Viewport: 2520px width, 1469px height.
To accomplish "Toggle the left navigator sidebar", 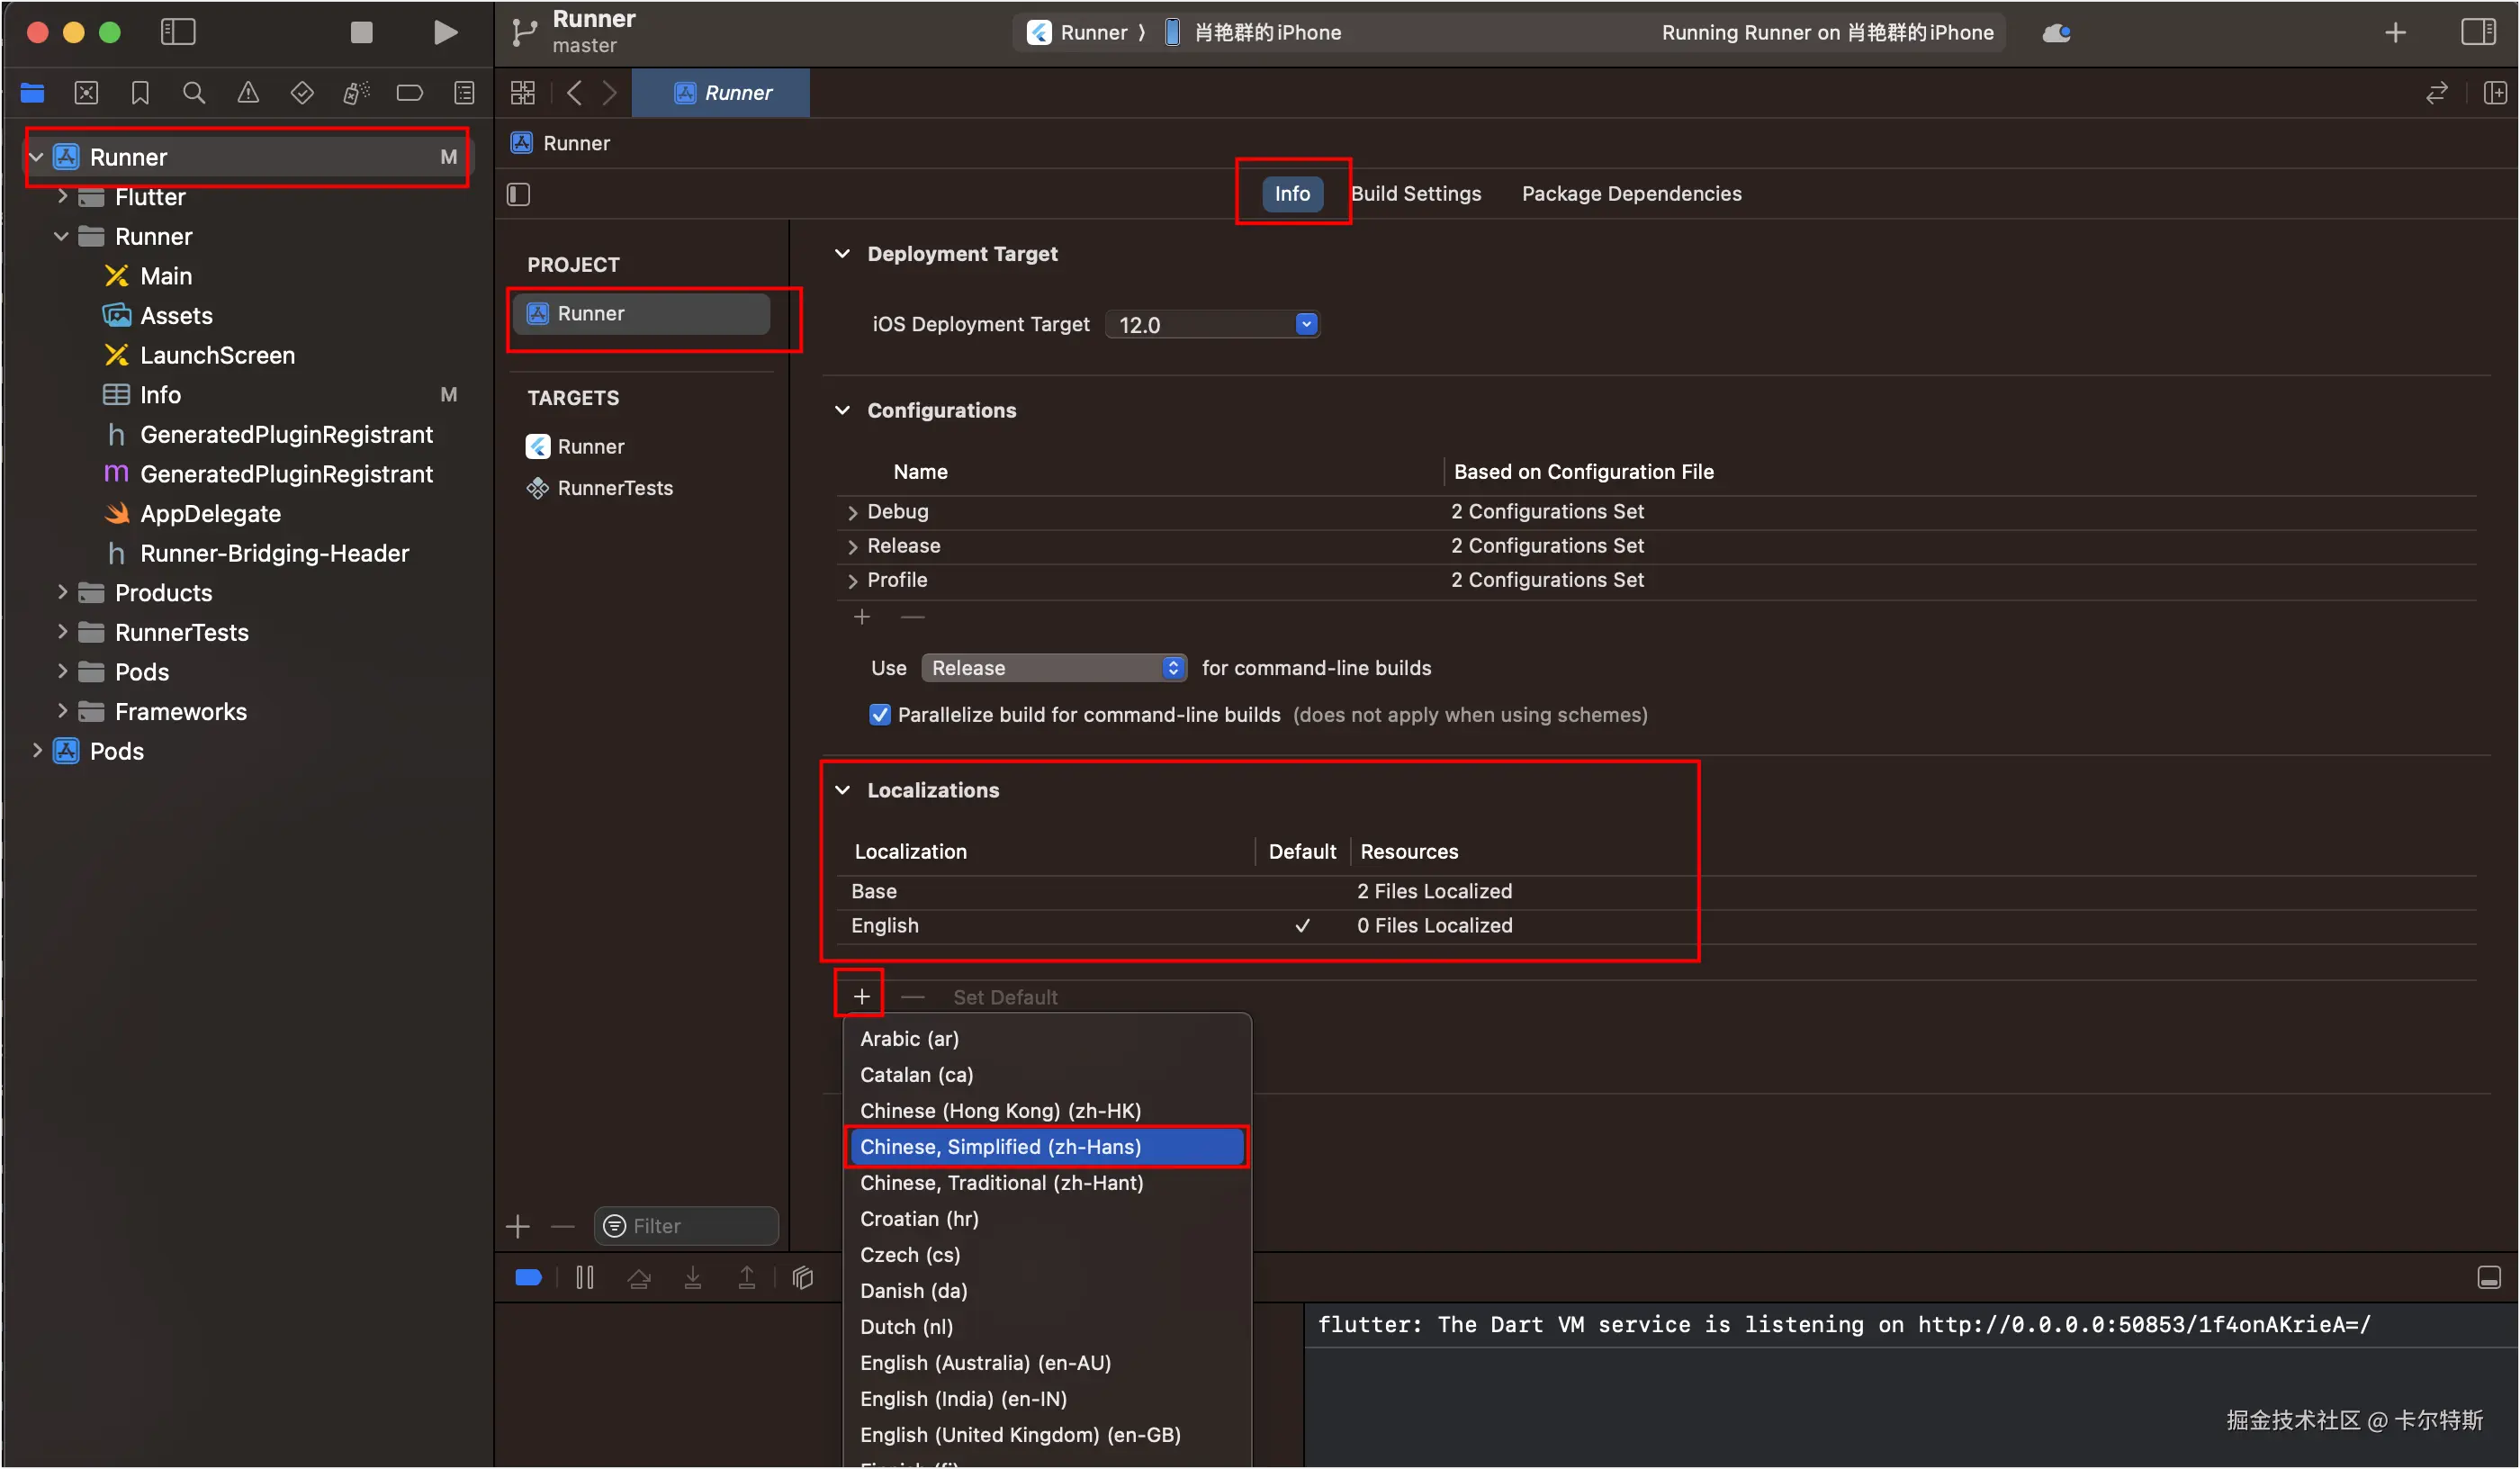I will point(178,32).
